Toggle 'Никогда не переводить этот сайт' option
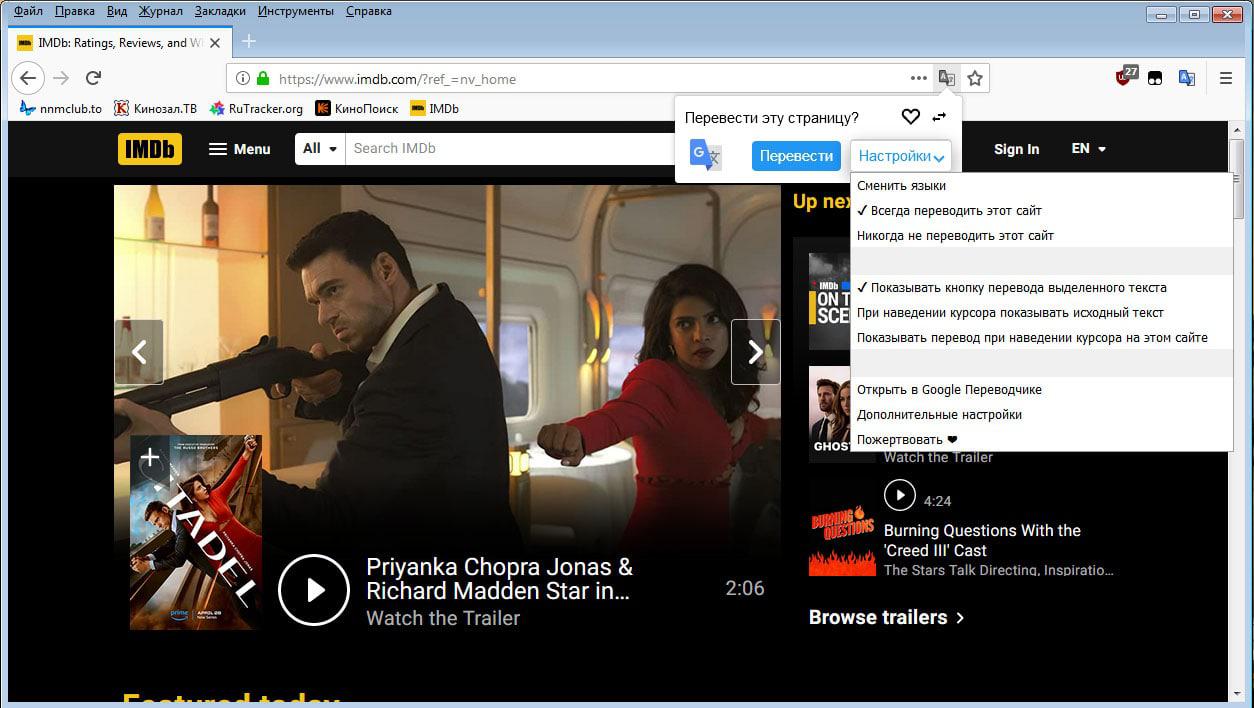 click(1041, 236)
